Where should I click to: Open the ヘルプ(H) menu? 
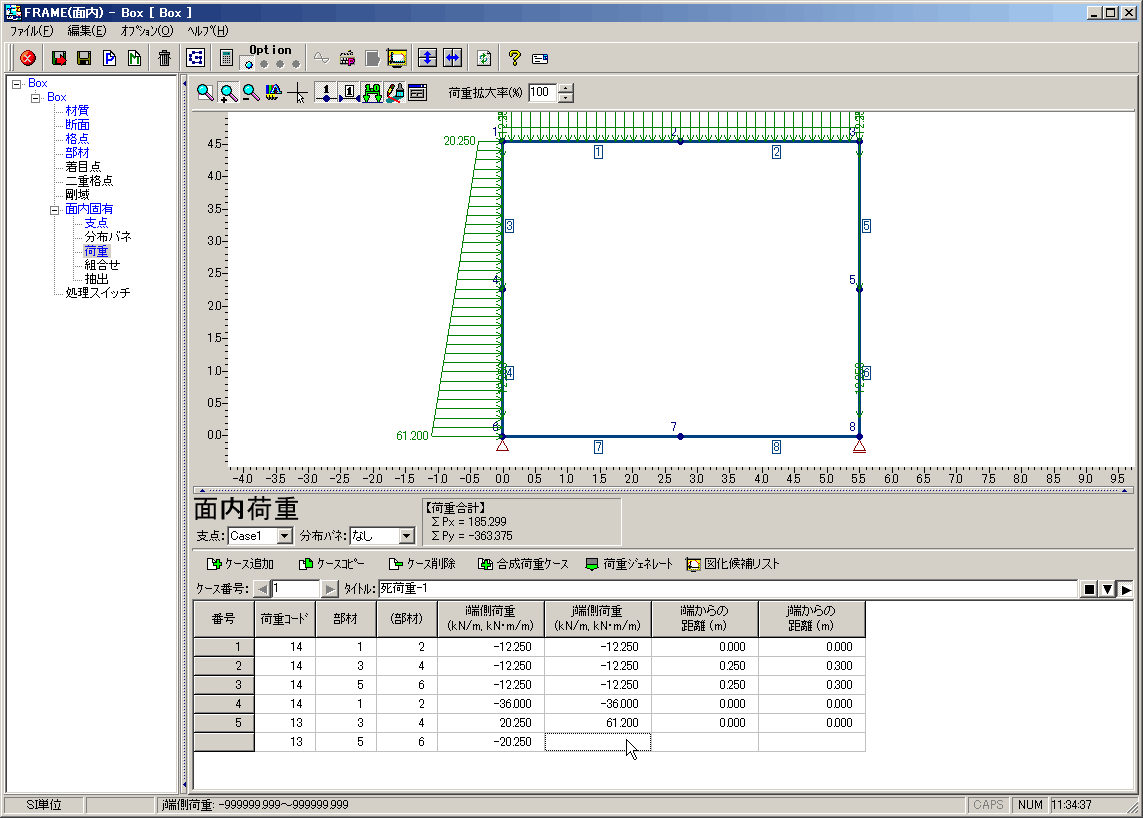click(x=208, y=31)
